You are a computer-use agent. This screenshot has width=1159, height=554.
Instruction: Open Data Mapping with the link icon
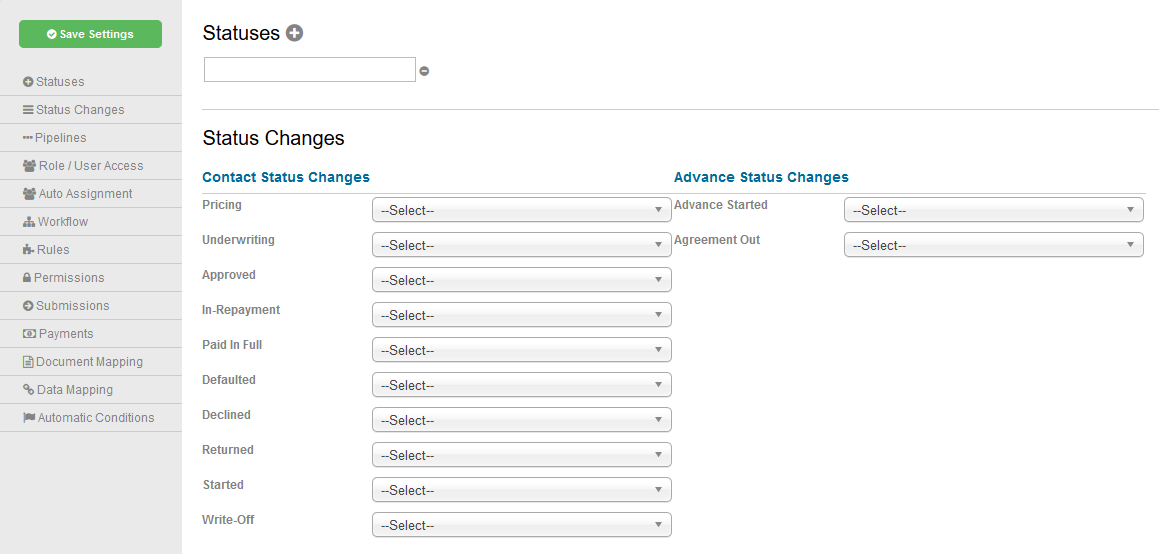90,390
